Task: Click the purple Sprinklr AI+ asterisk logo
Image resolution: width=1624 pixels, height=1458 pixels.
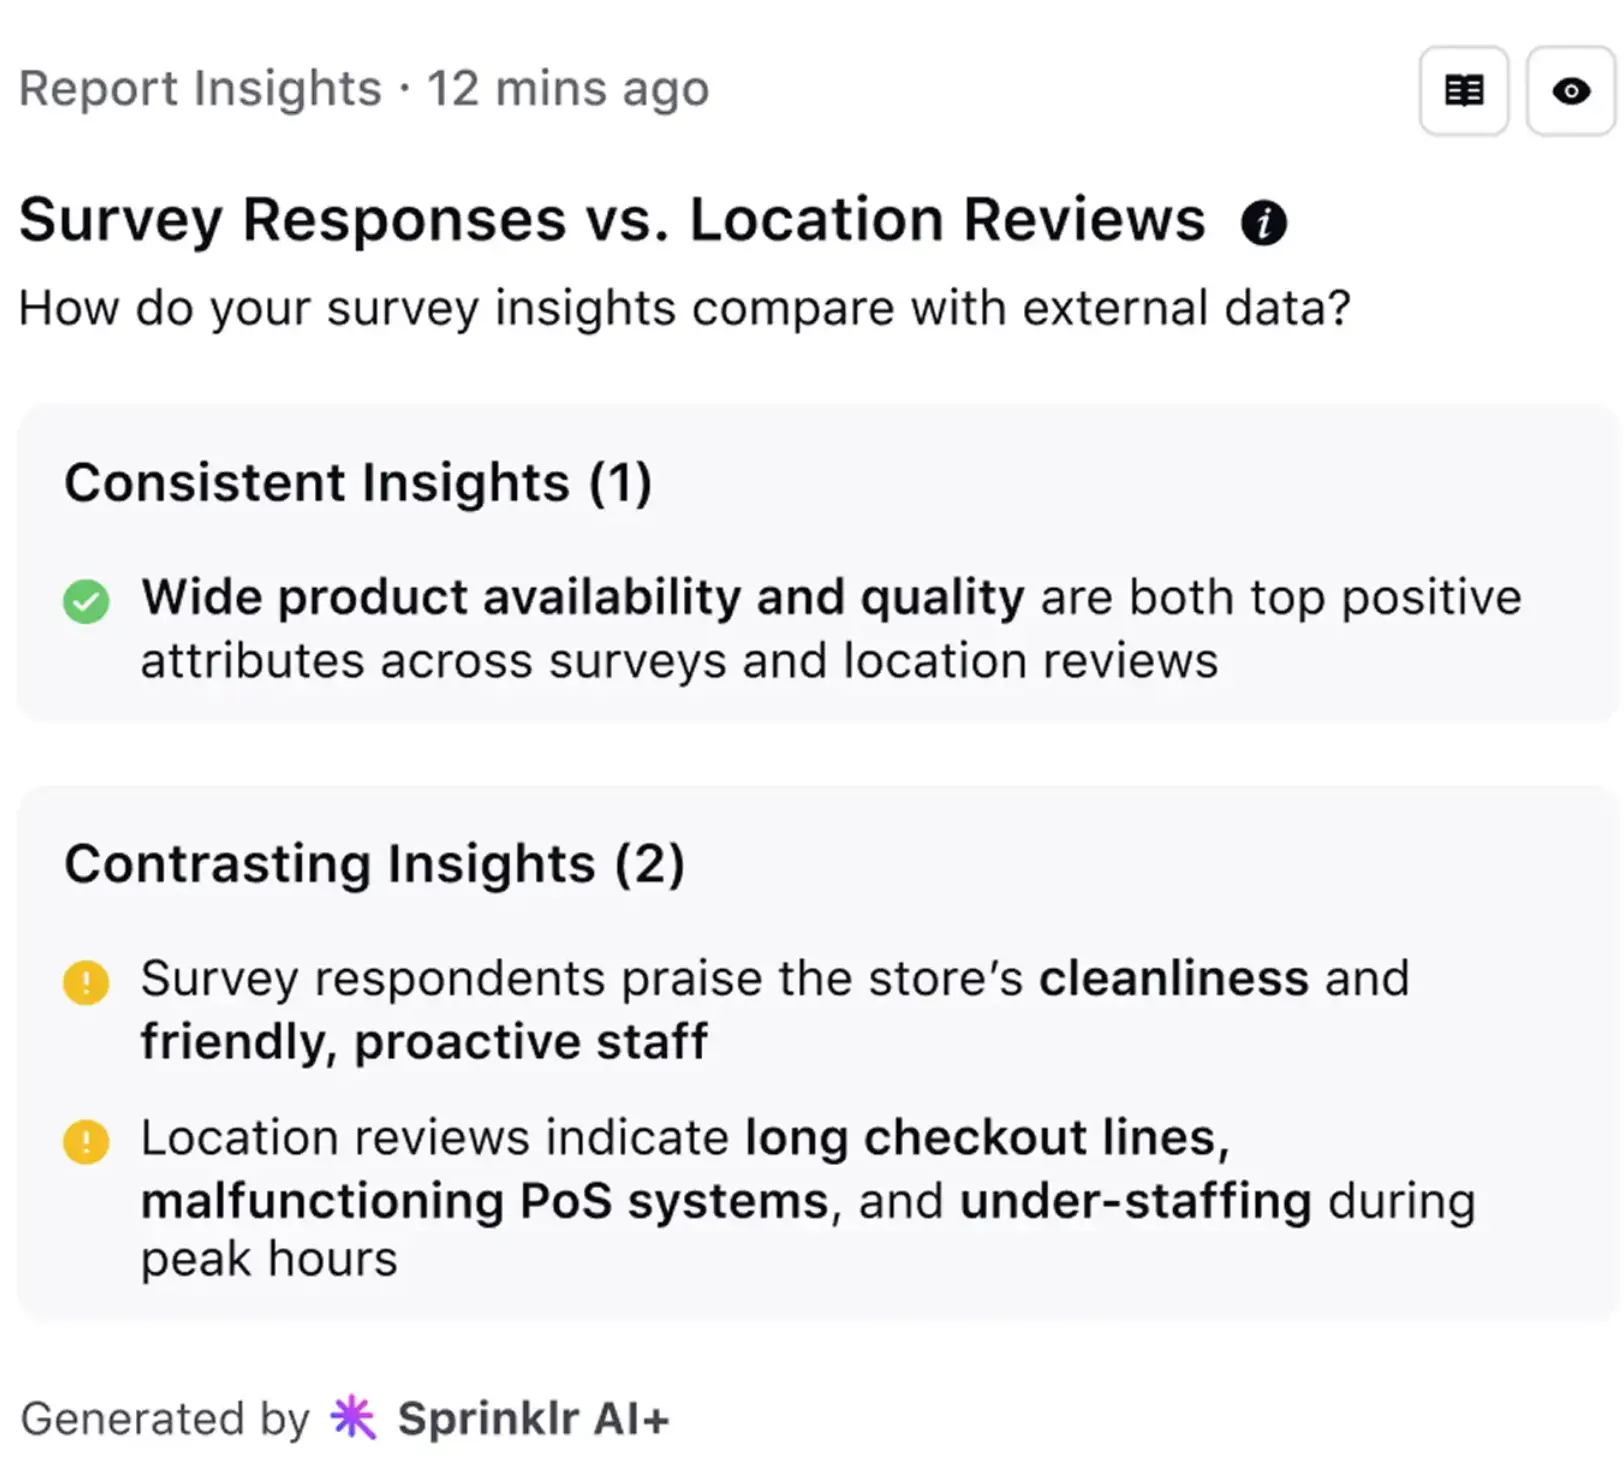Action: (x=352, y=1416)
